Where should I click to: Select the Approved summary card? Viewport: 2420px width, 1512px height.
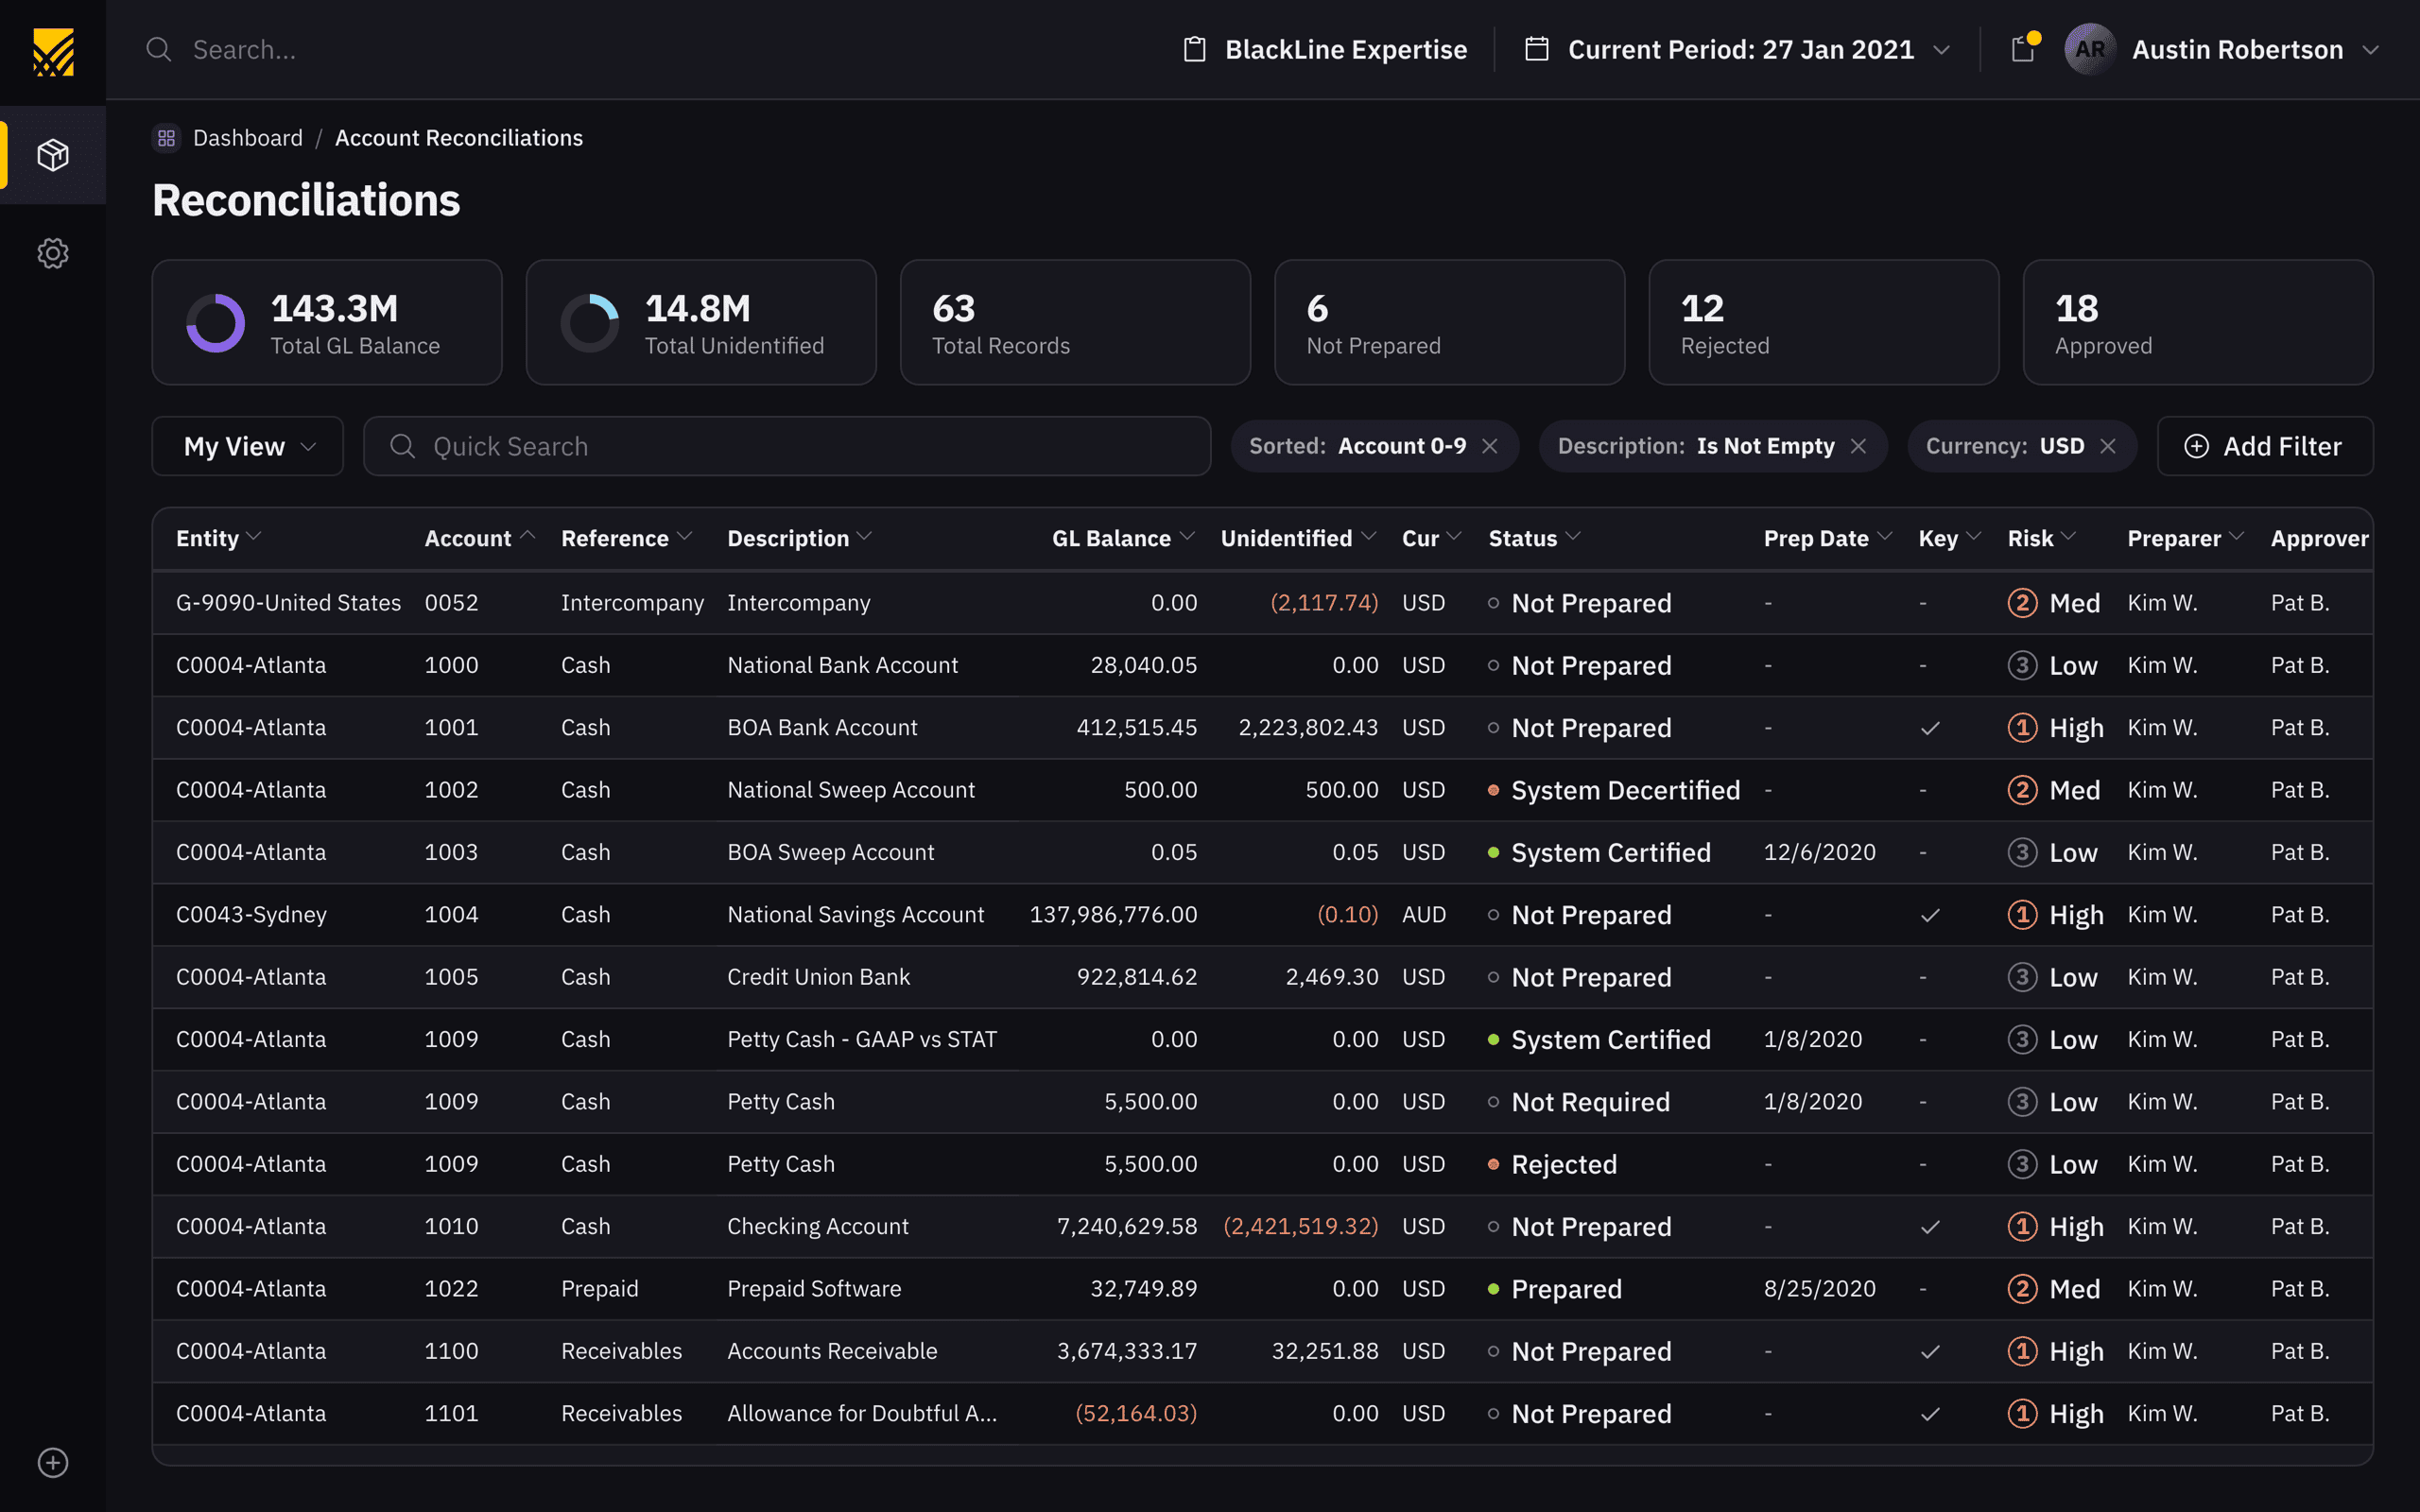coord(2197,322)
